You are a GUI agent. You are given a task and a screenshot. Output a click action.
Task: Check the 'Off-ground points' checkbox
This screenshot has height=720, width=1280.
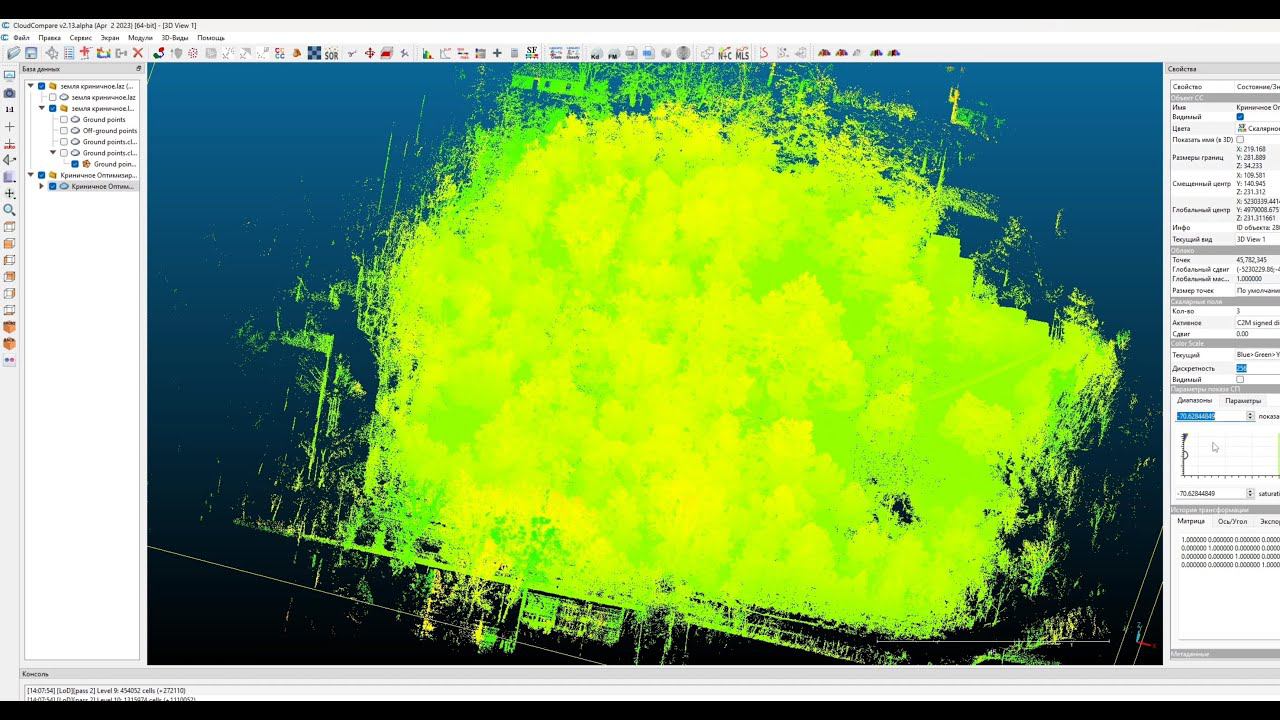64,130
